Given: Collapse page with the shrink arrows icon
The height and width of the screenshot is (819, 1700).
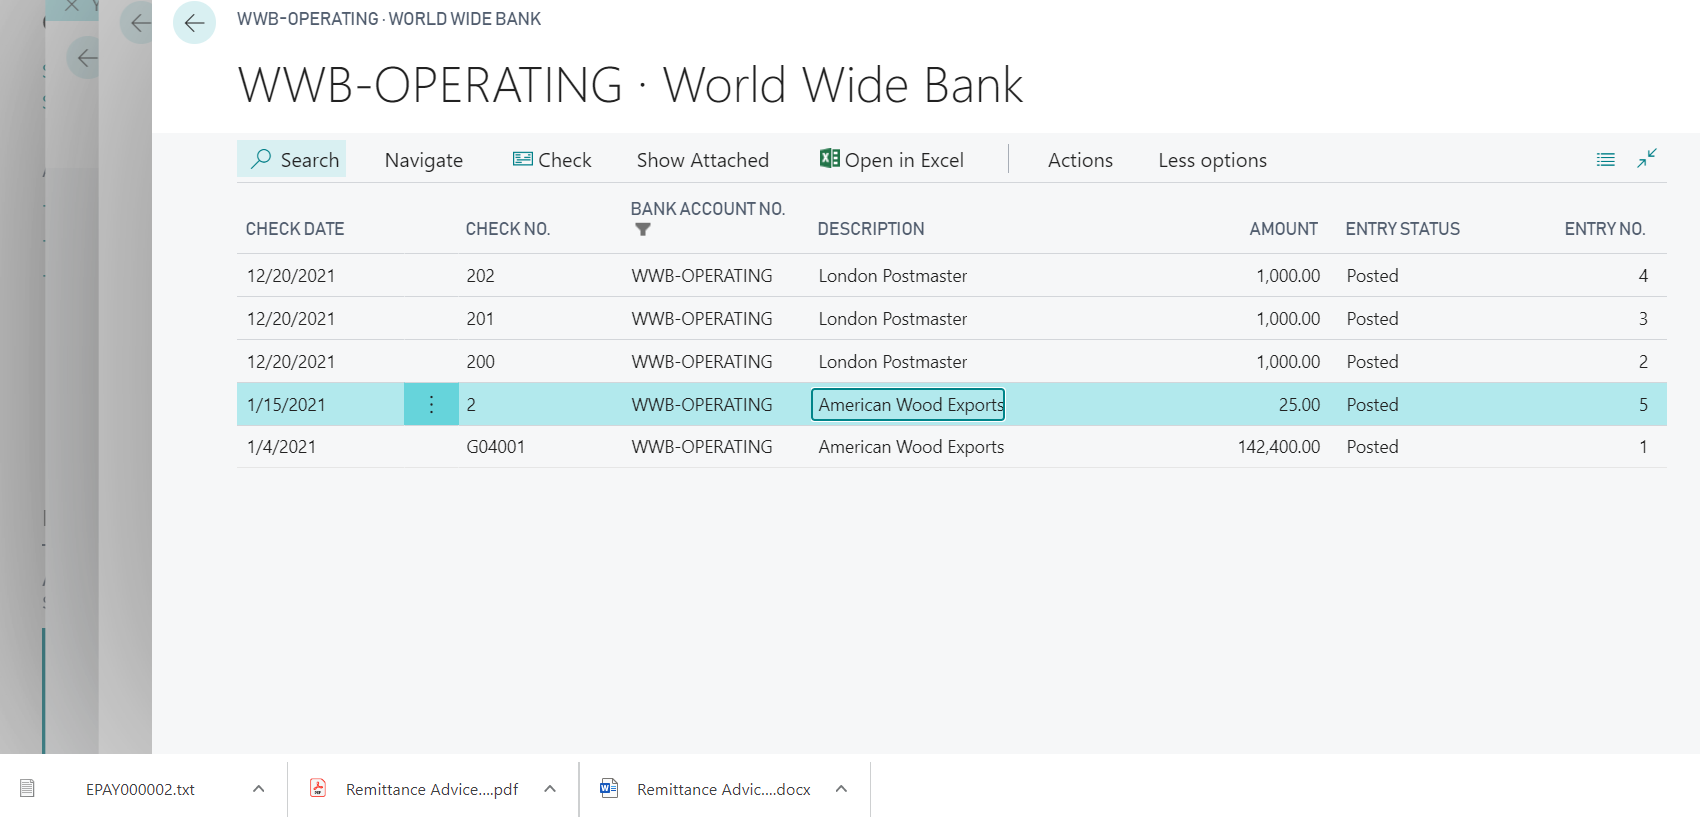Looking at the screenshot, I should point(1647,158).
